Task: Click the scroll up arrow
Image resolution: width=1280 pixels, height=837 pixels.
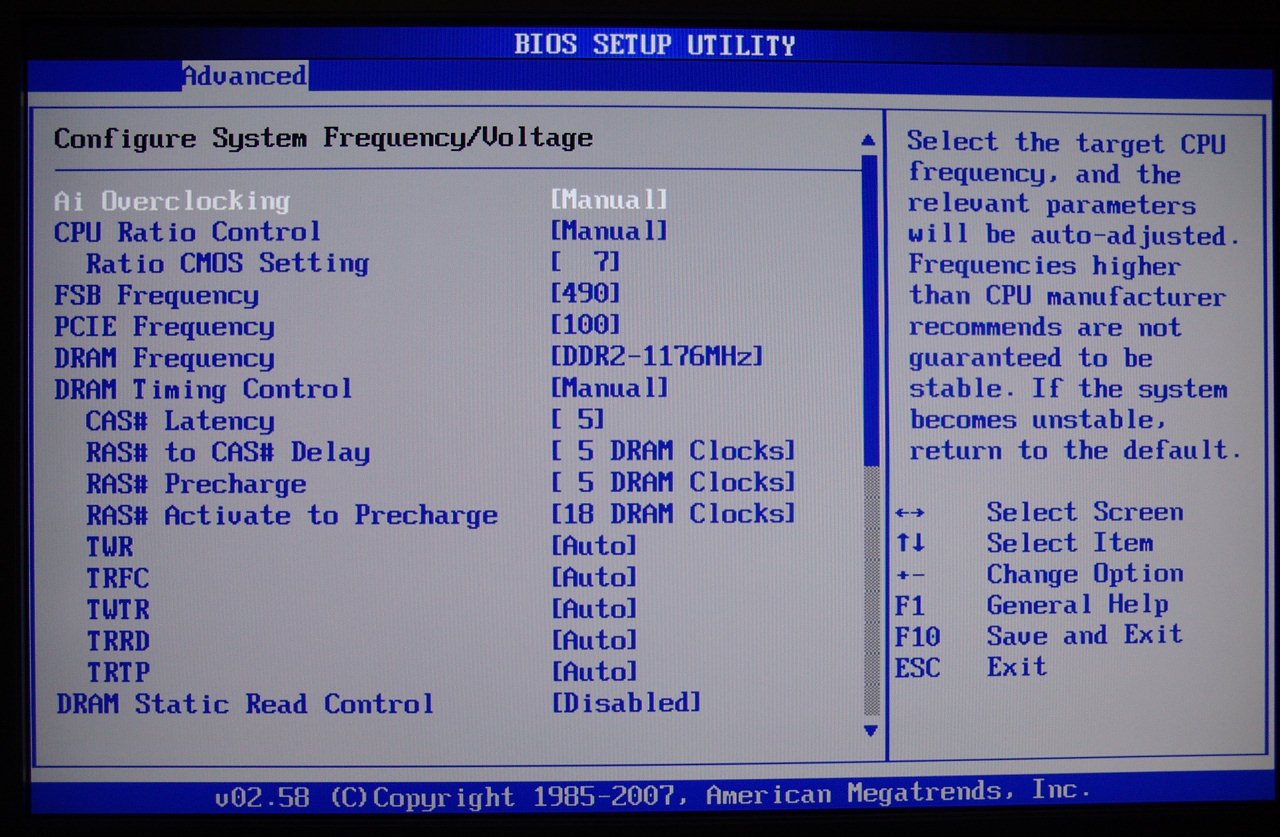Action: [x=868, y=141]
